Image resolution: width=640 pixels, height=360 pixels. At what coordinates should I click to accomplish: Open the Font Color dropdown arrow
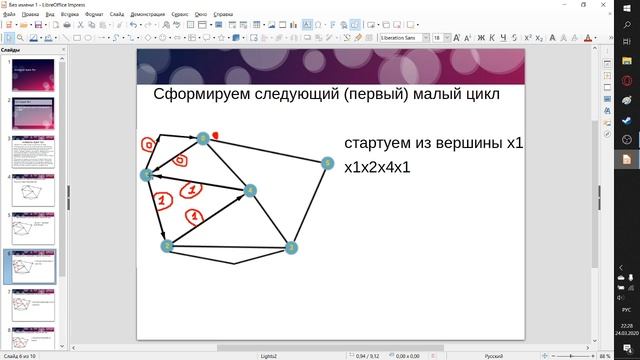[595, 38]
